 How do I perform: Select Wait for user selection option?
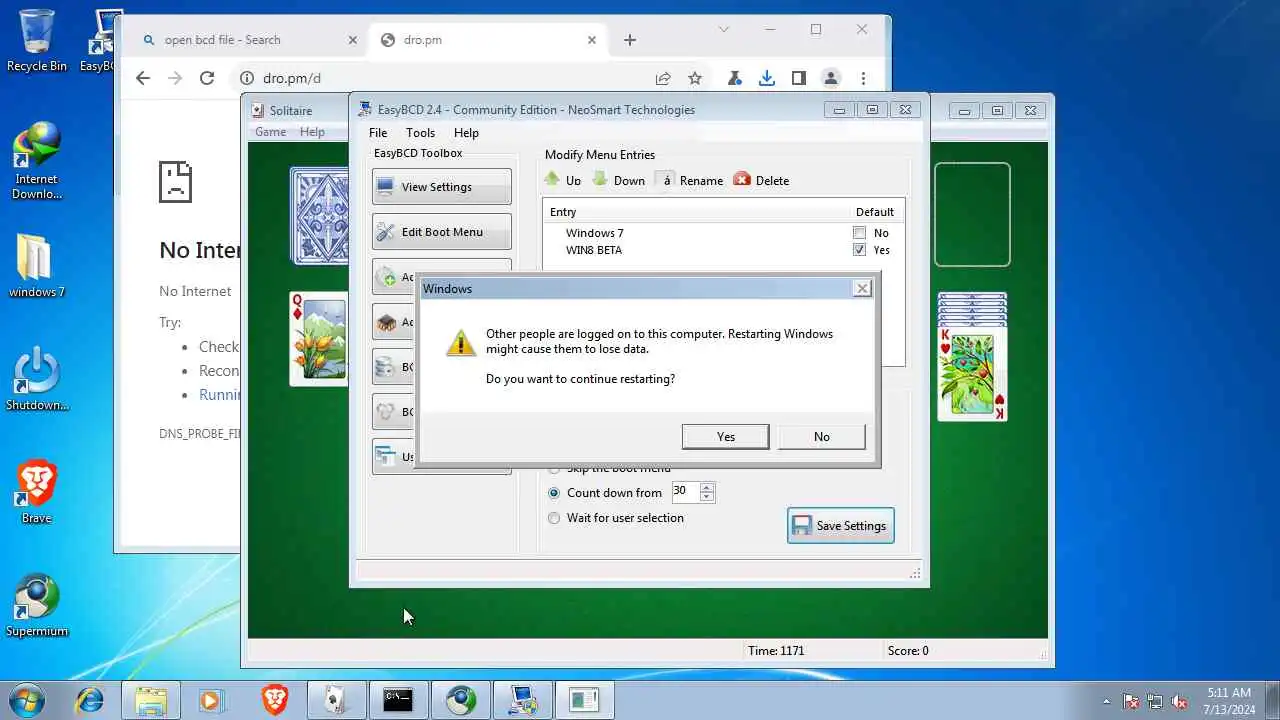[x=554, y=518]
